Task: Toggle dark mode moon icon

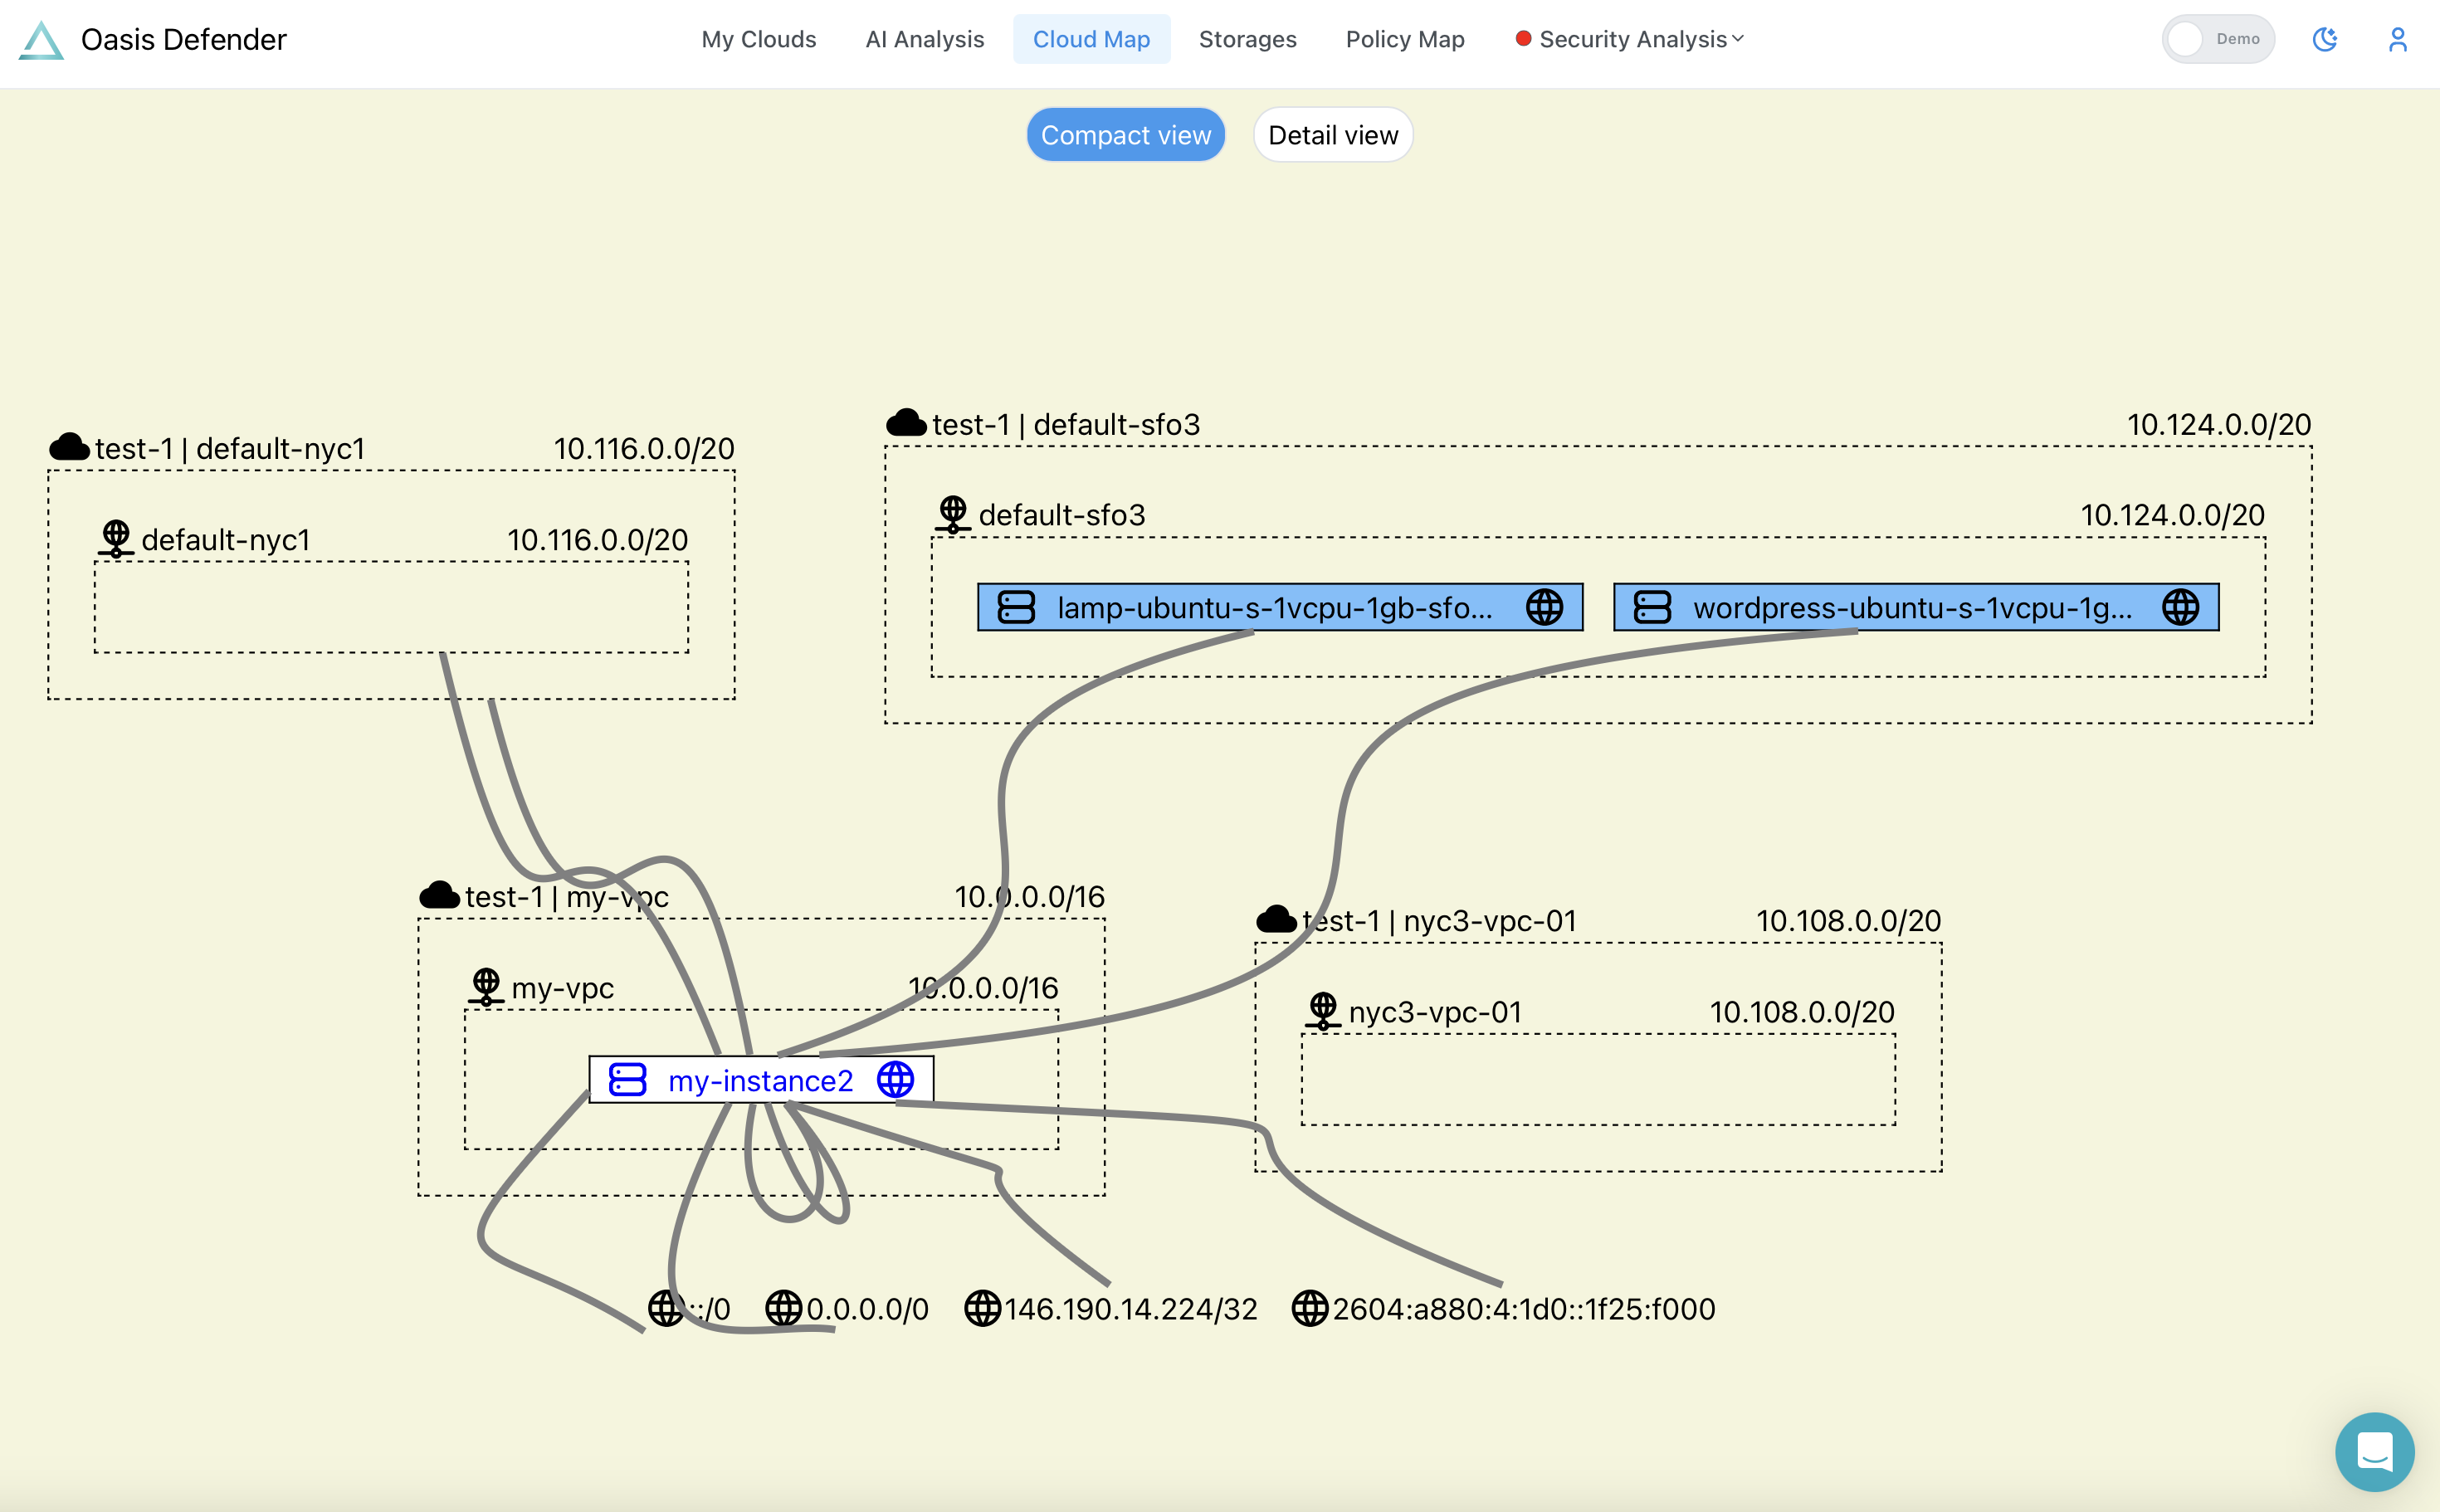Action: (2325, 39)
